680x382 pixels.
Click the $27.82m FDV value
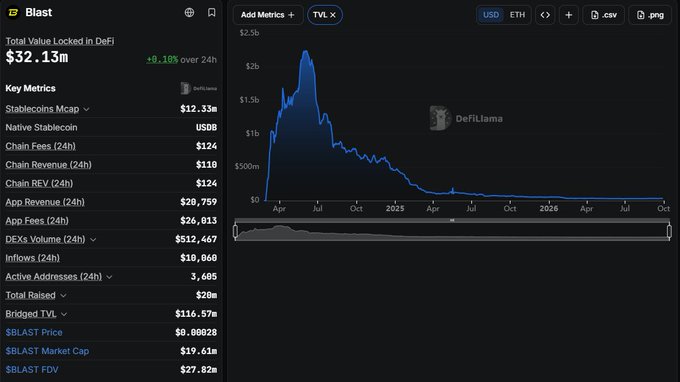click(199, 370)
